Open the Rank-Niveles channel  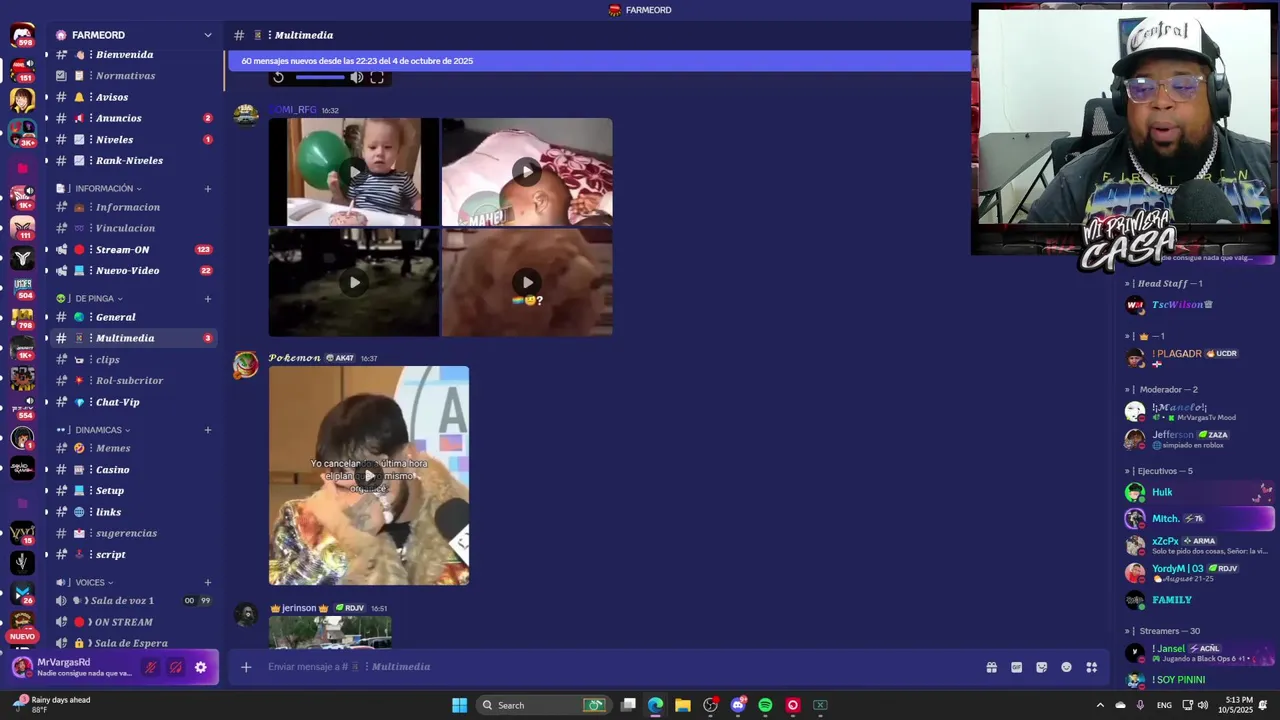pos(134,160)
